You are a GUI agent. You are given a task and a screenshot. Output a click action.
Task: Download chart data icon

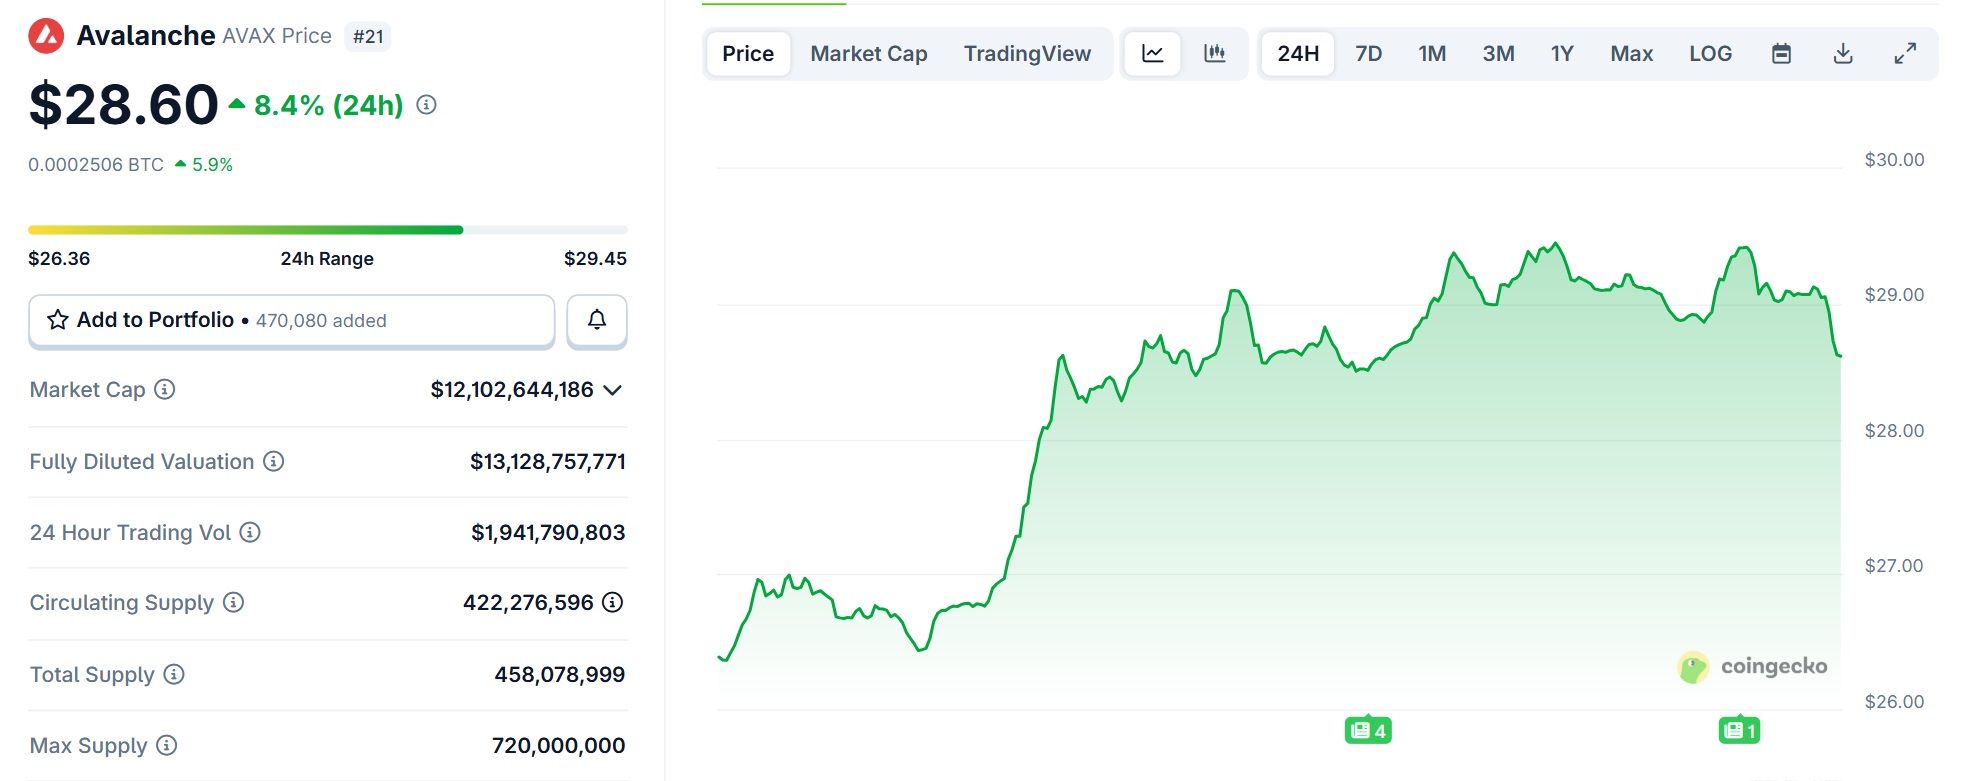[x=1843, y=54]
